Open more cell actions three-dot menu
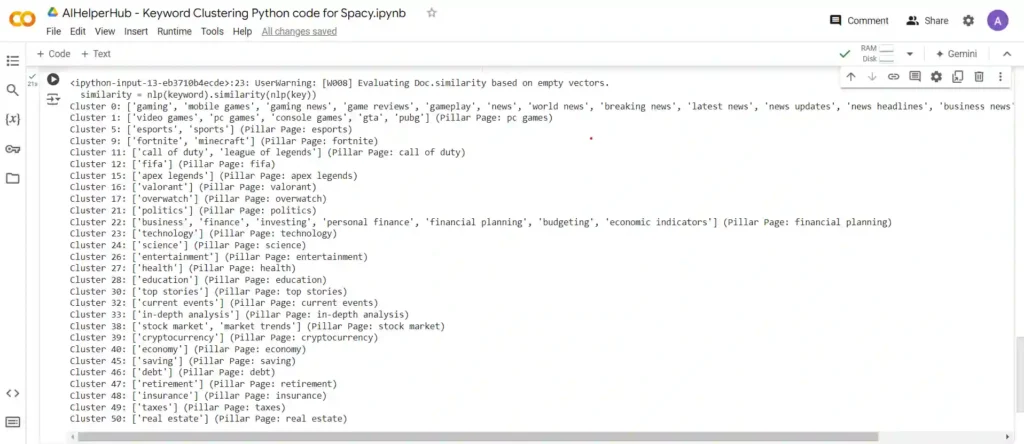Image resolution: width=1024 pixels, height=444 pixels. (x=1000, y=76)
